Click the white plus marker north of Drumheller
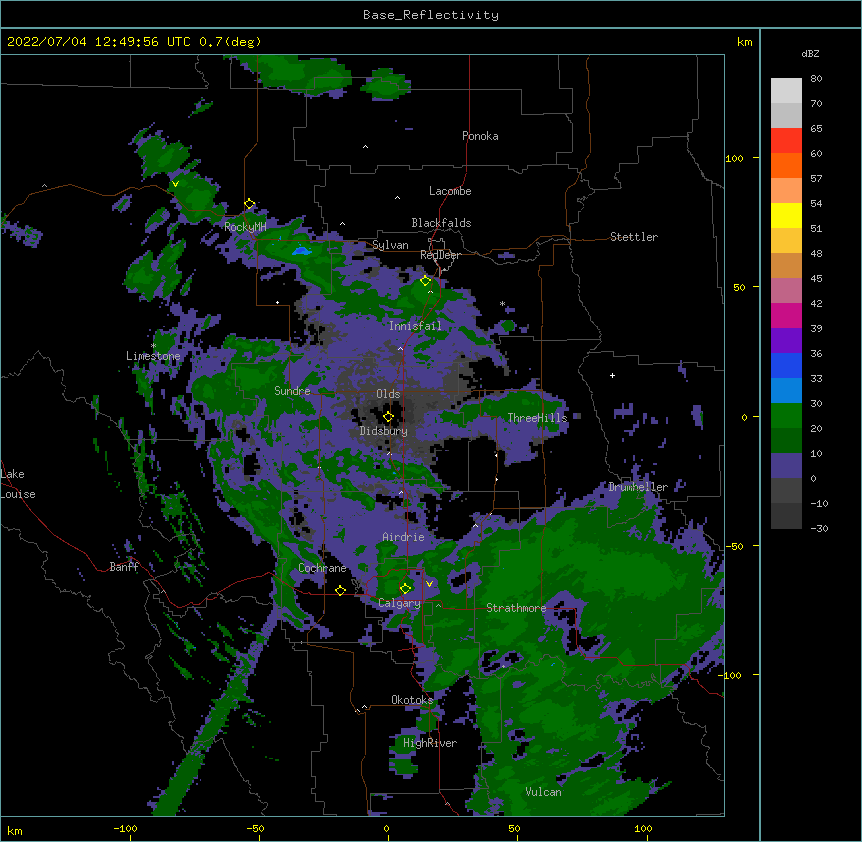This screenshot has height=842, width=862. tap(612, 375)
